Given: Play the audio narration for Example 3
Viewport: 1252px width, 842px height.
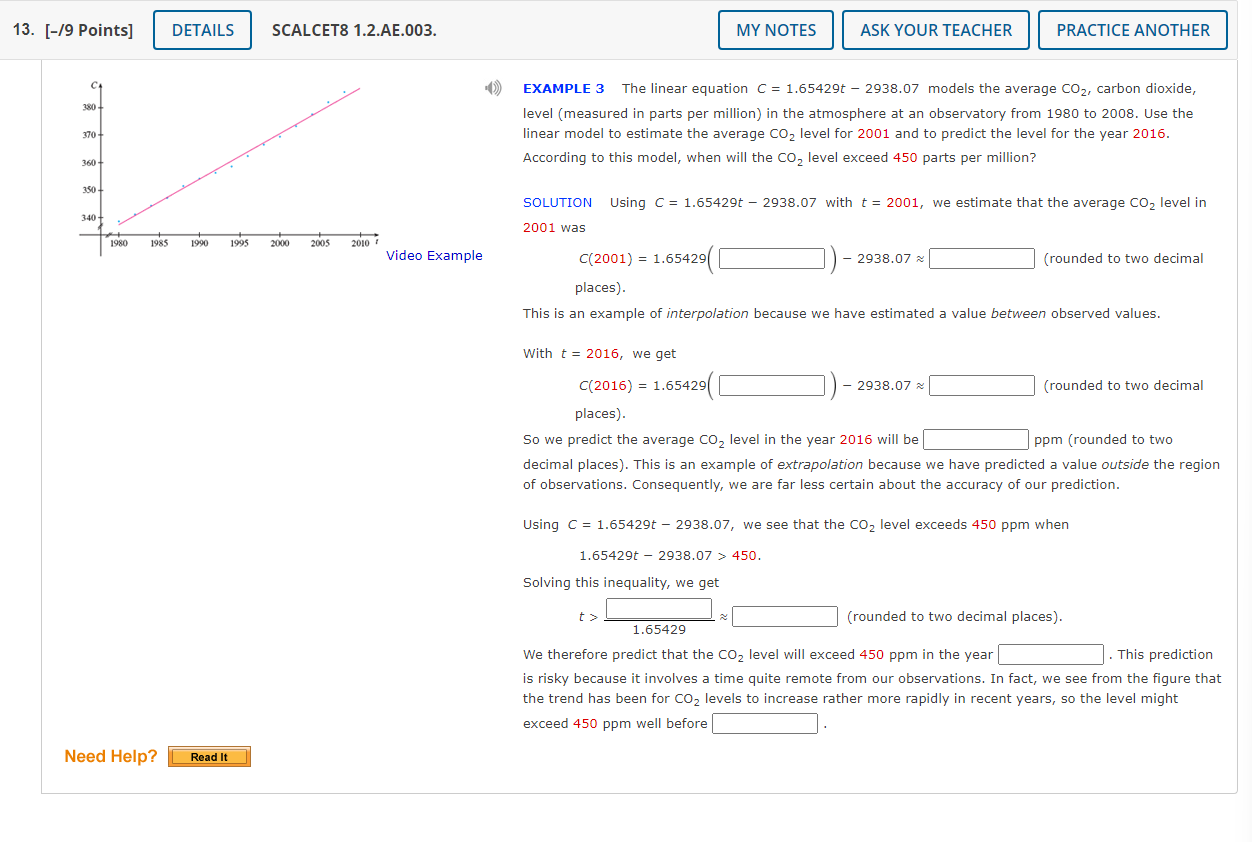Looking at the screenshot, I should (492, 88).
